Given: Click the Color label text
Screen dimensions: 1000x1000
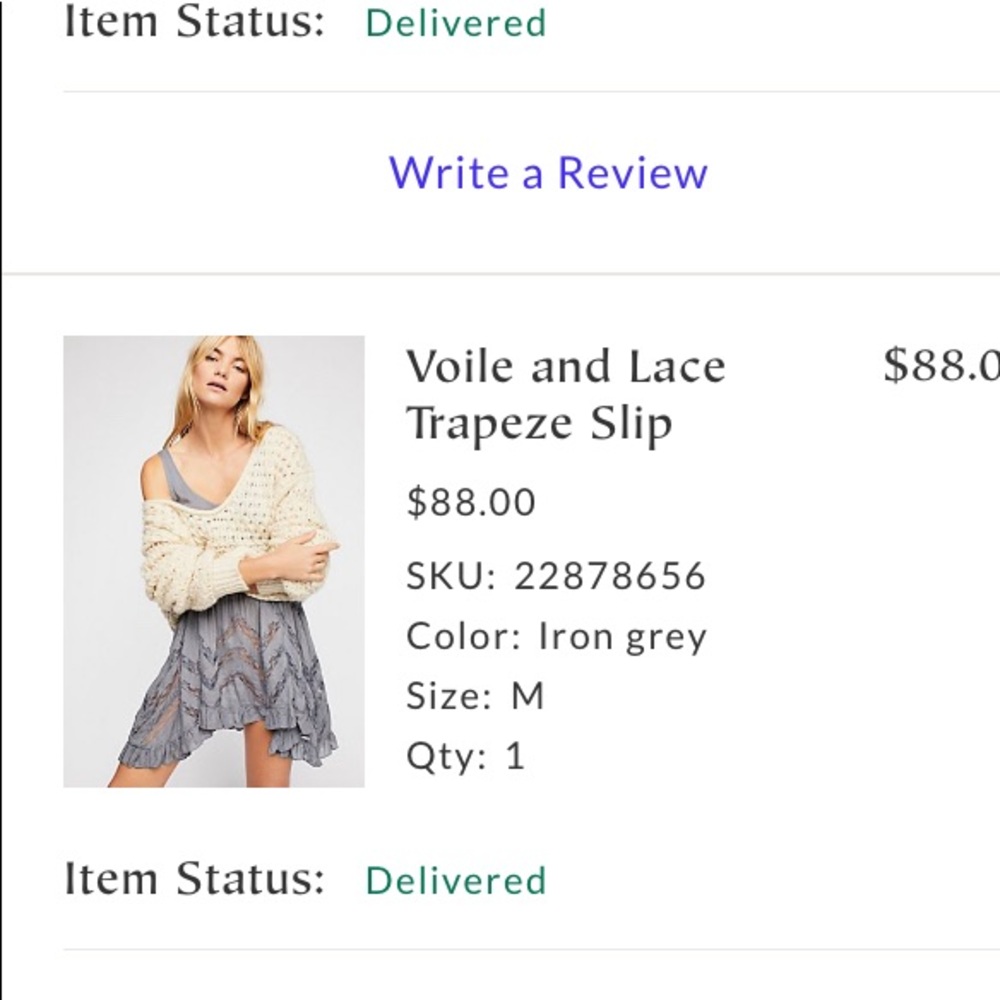Looking at the screenshot, I should 459,634.
